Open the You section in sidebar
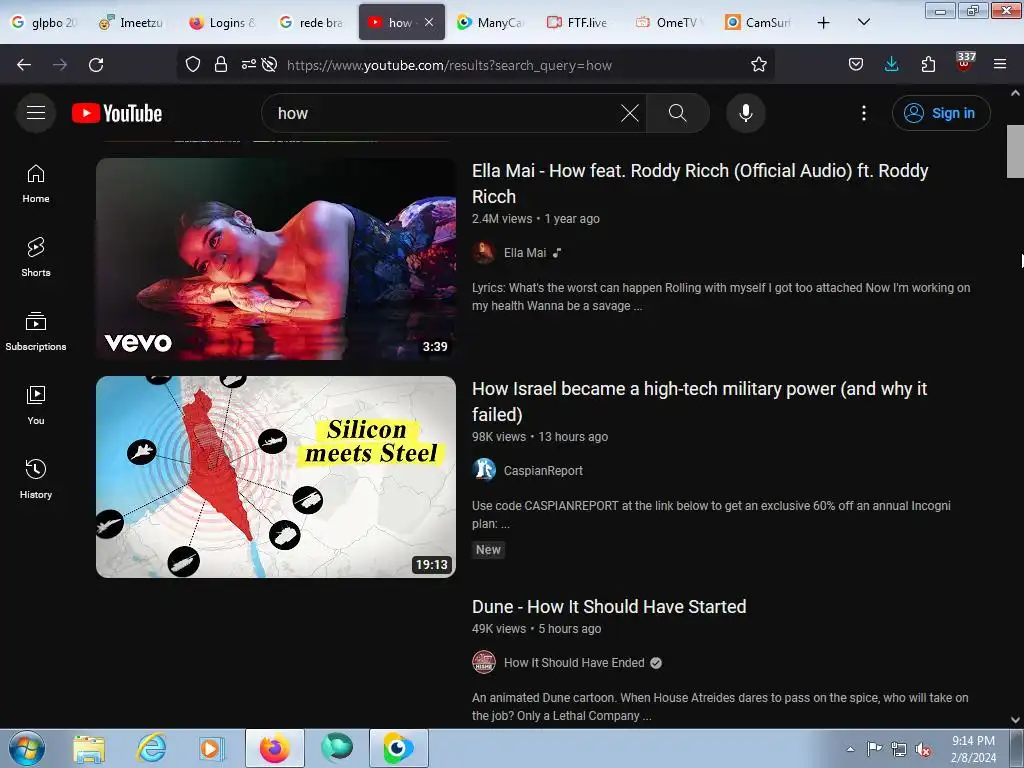 click(x=36, y=406)
